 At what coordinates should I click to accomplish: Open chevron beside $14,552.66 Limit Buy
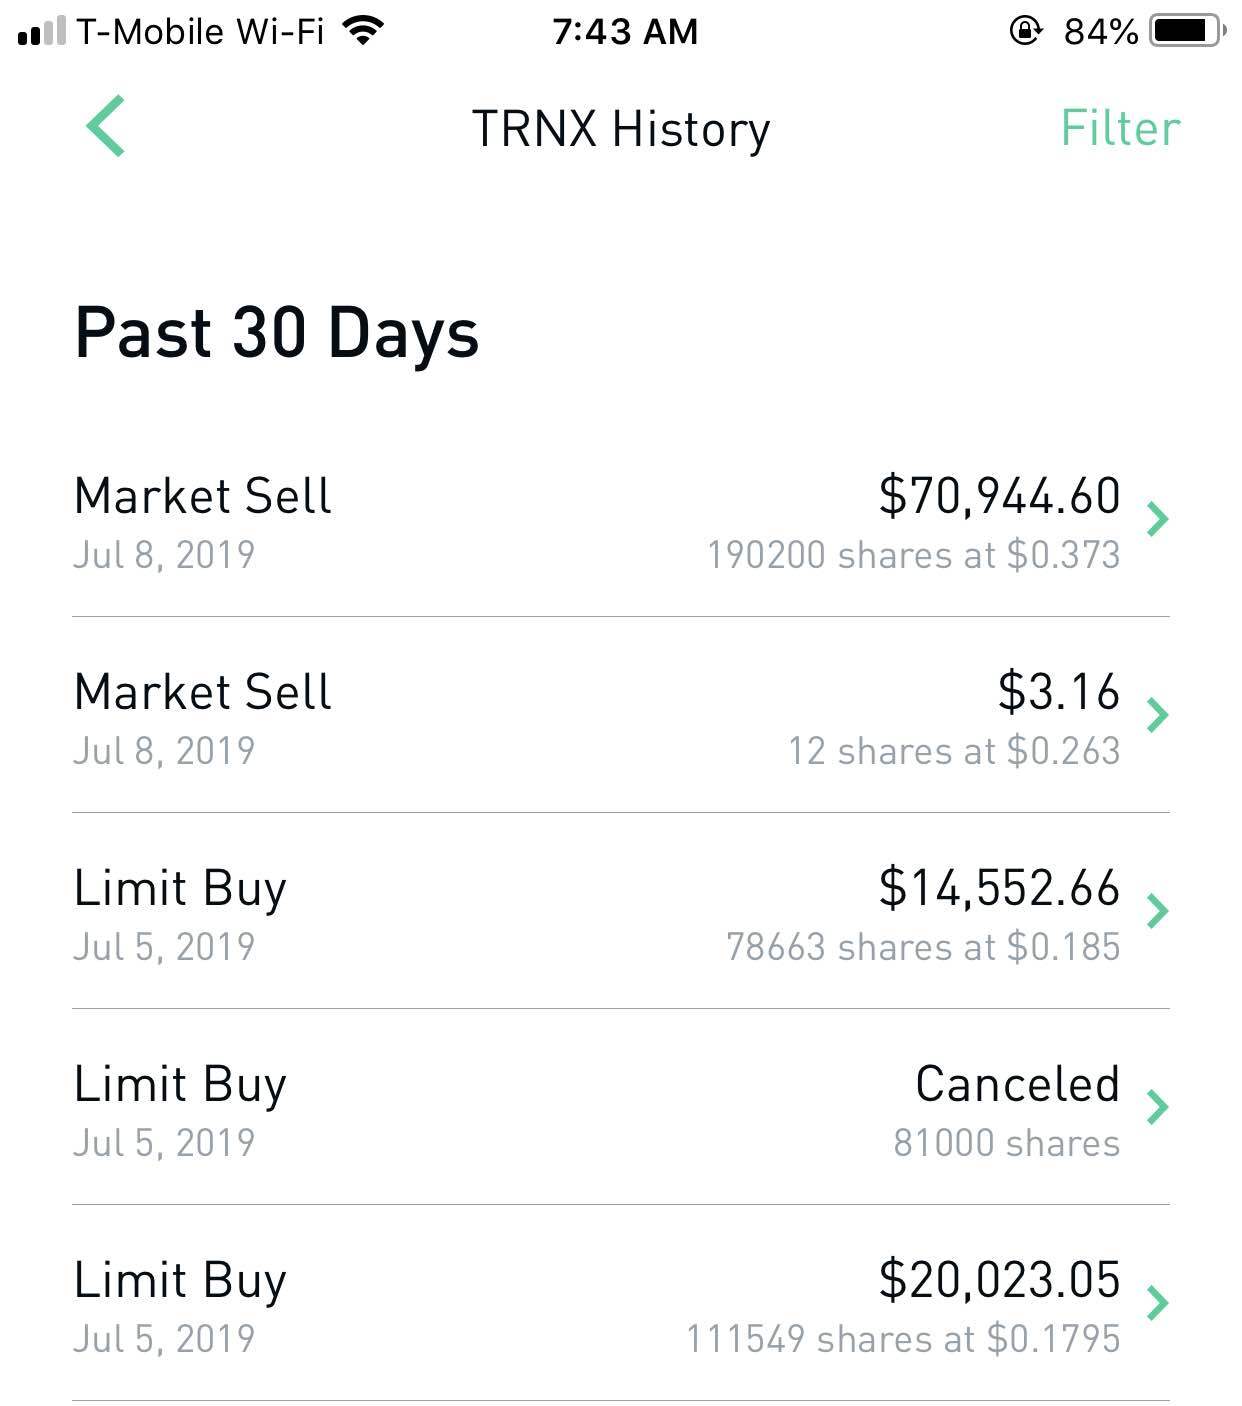pos(1158,910)
